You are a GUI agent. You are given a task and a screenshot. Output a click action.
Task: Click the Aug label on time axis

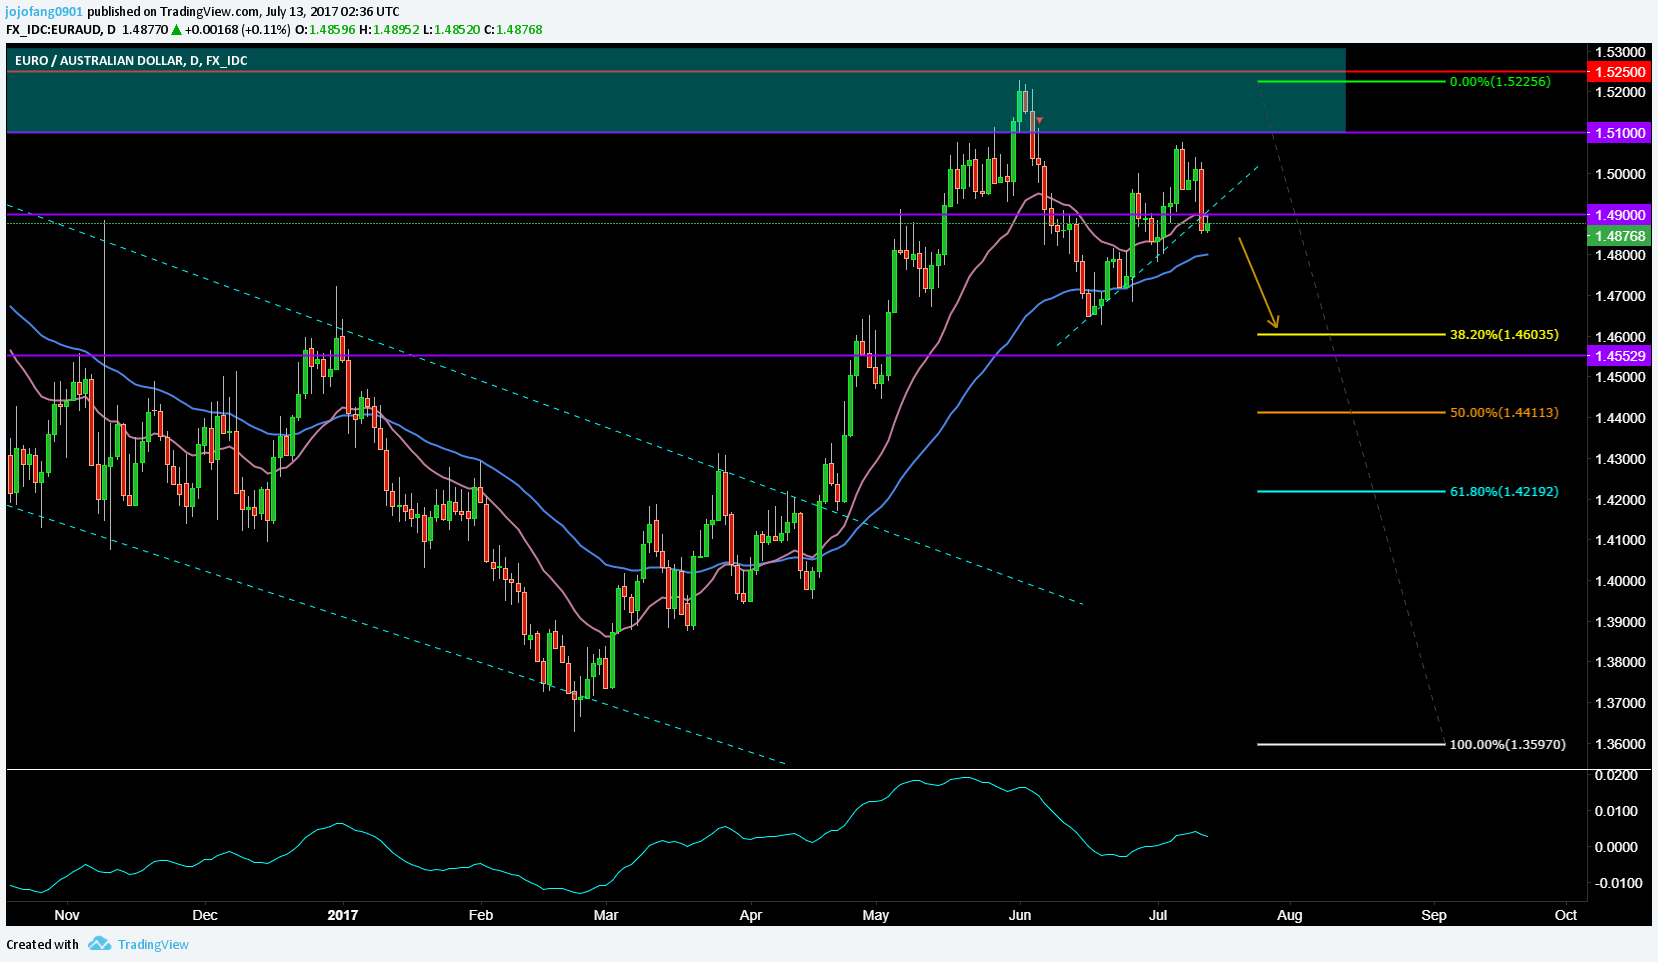[x=1290, y=915]
